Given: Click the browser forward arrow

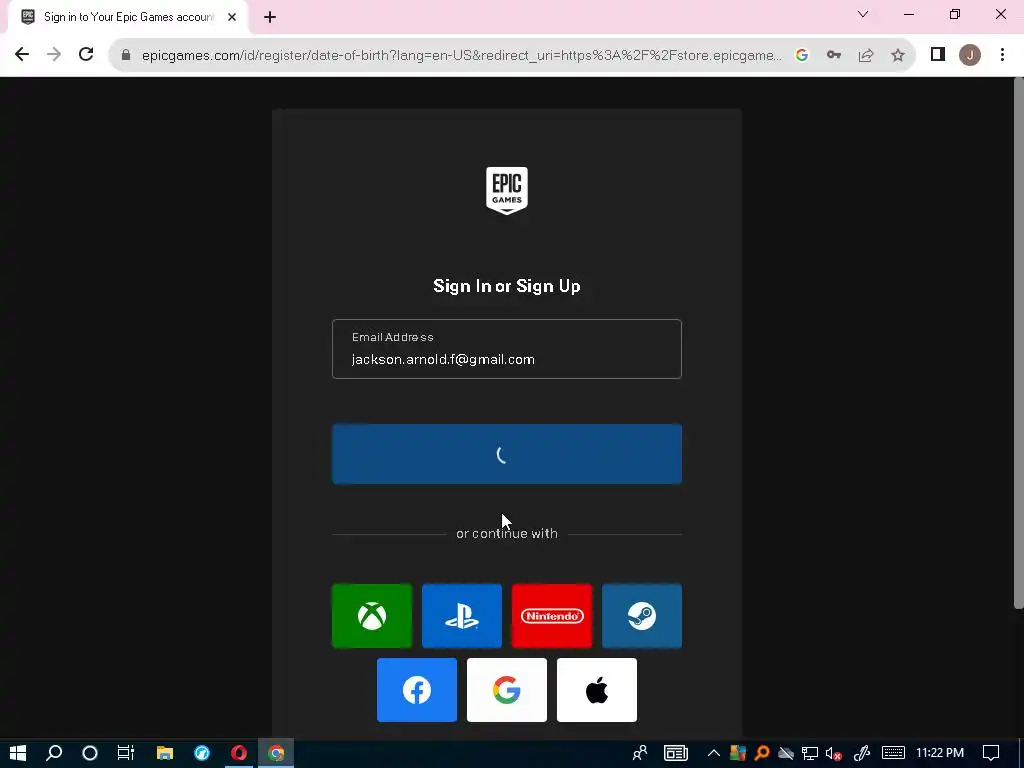Looking at the screenshot, I should click(x=54, y=55).
